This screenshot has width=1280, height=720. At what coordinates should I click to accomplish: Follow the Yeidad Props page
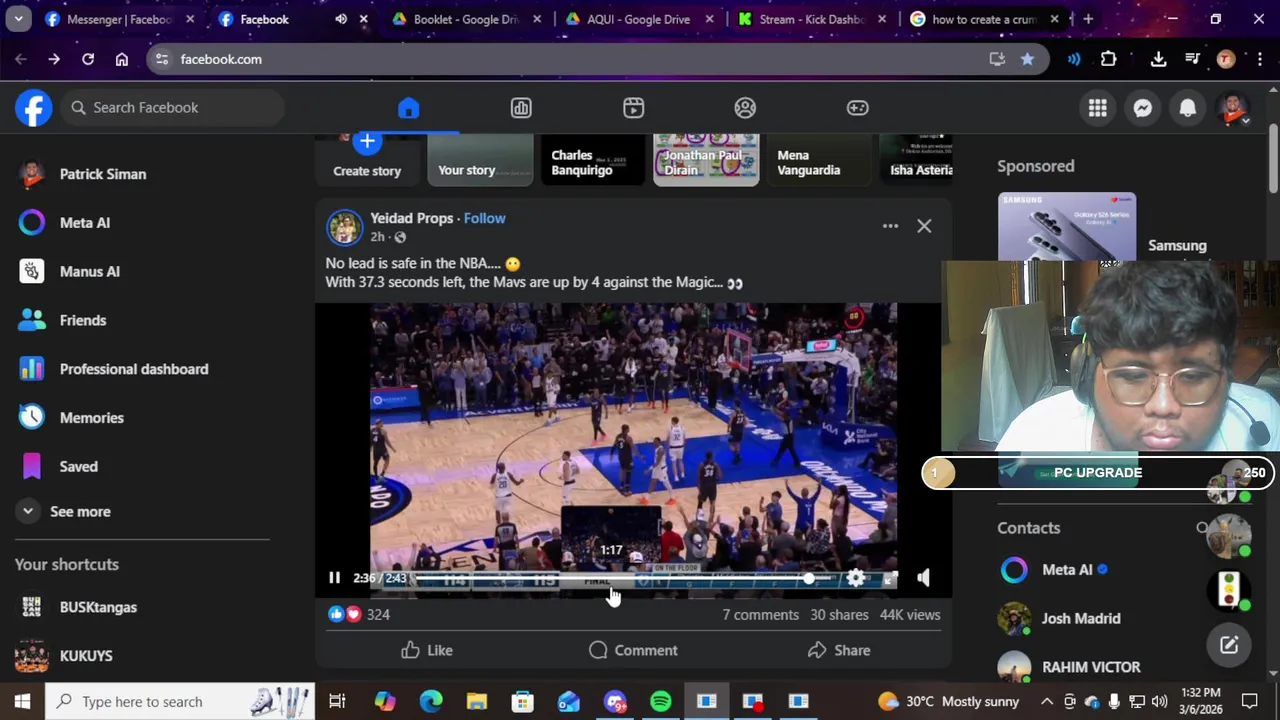(x=484, y=218)
